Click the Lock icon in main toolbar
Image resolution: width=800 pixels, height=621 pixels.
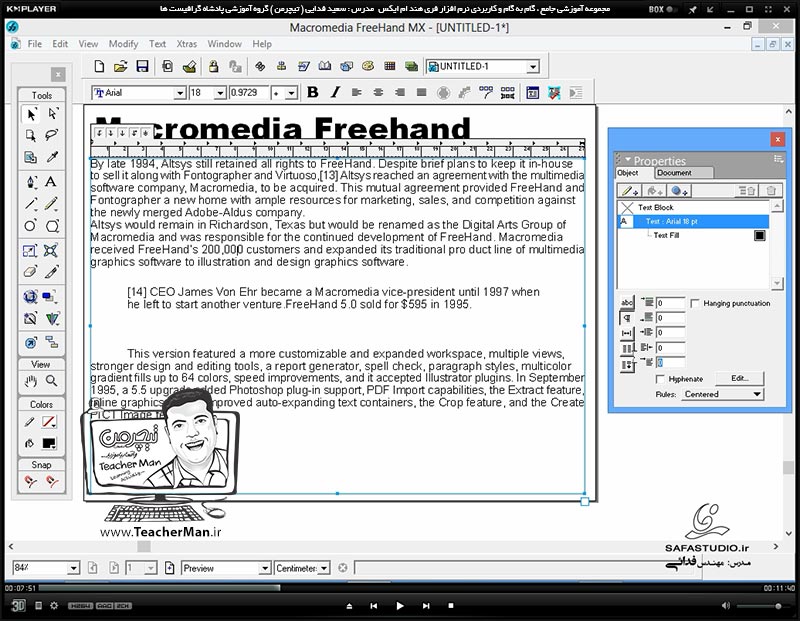click(x=213, y=66)
